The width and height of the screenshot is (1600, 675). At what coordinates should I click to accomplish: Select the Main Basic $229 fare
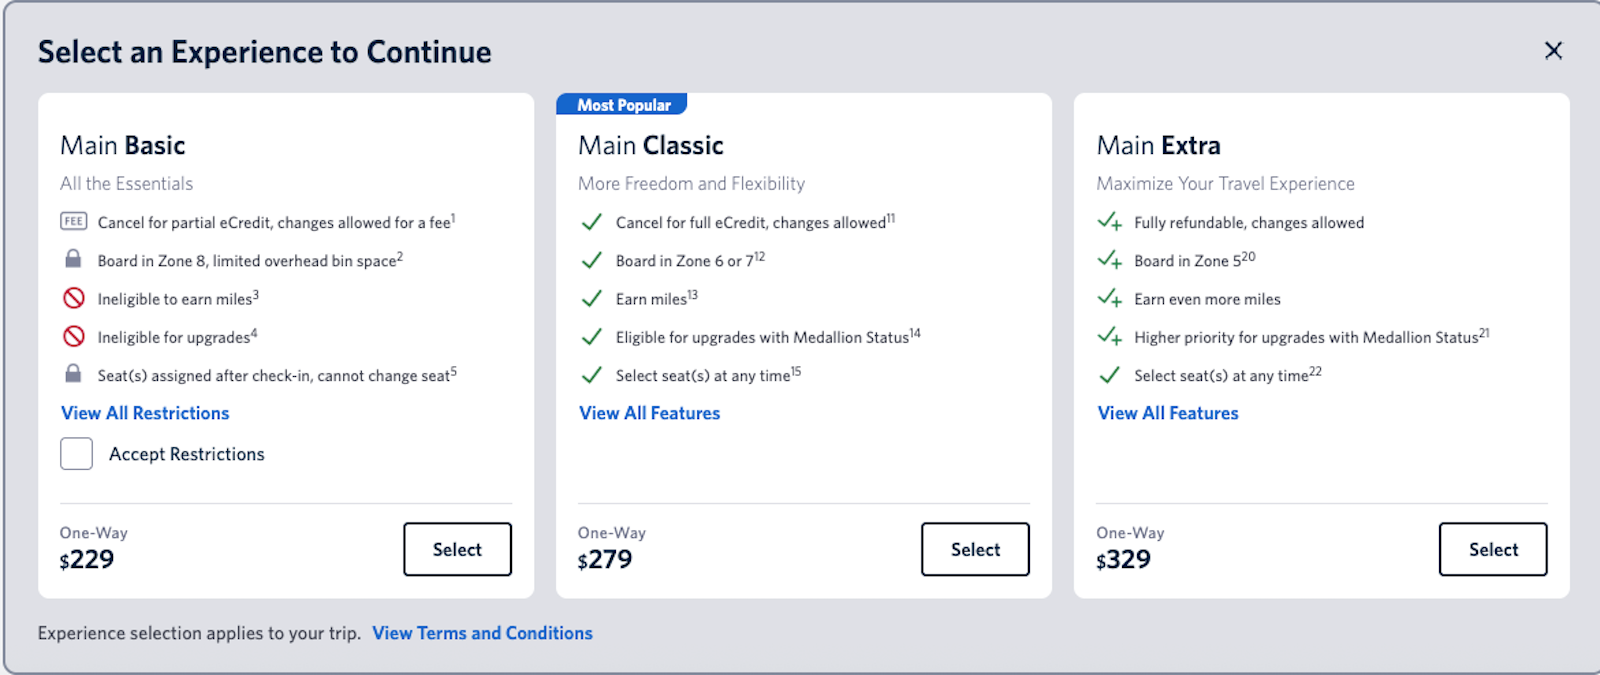pos(457,549)
